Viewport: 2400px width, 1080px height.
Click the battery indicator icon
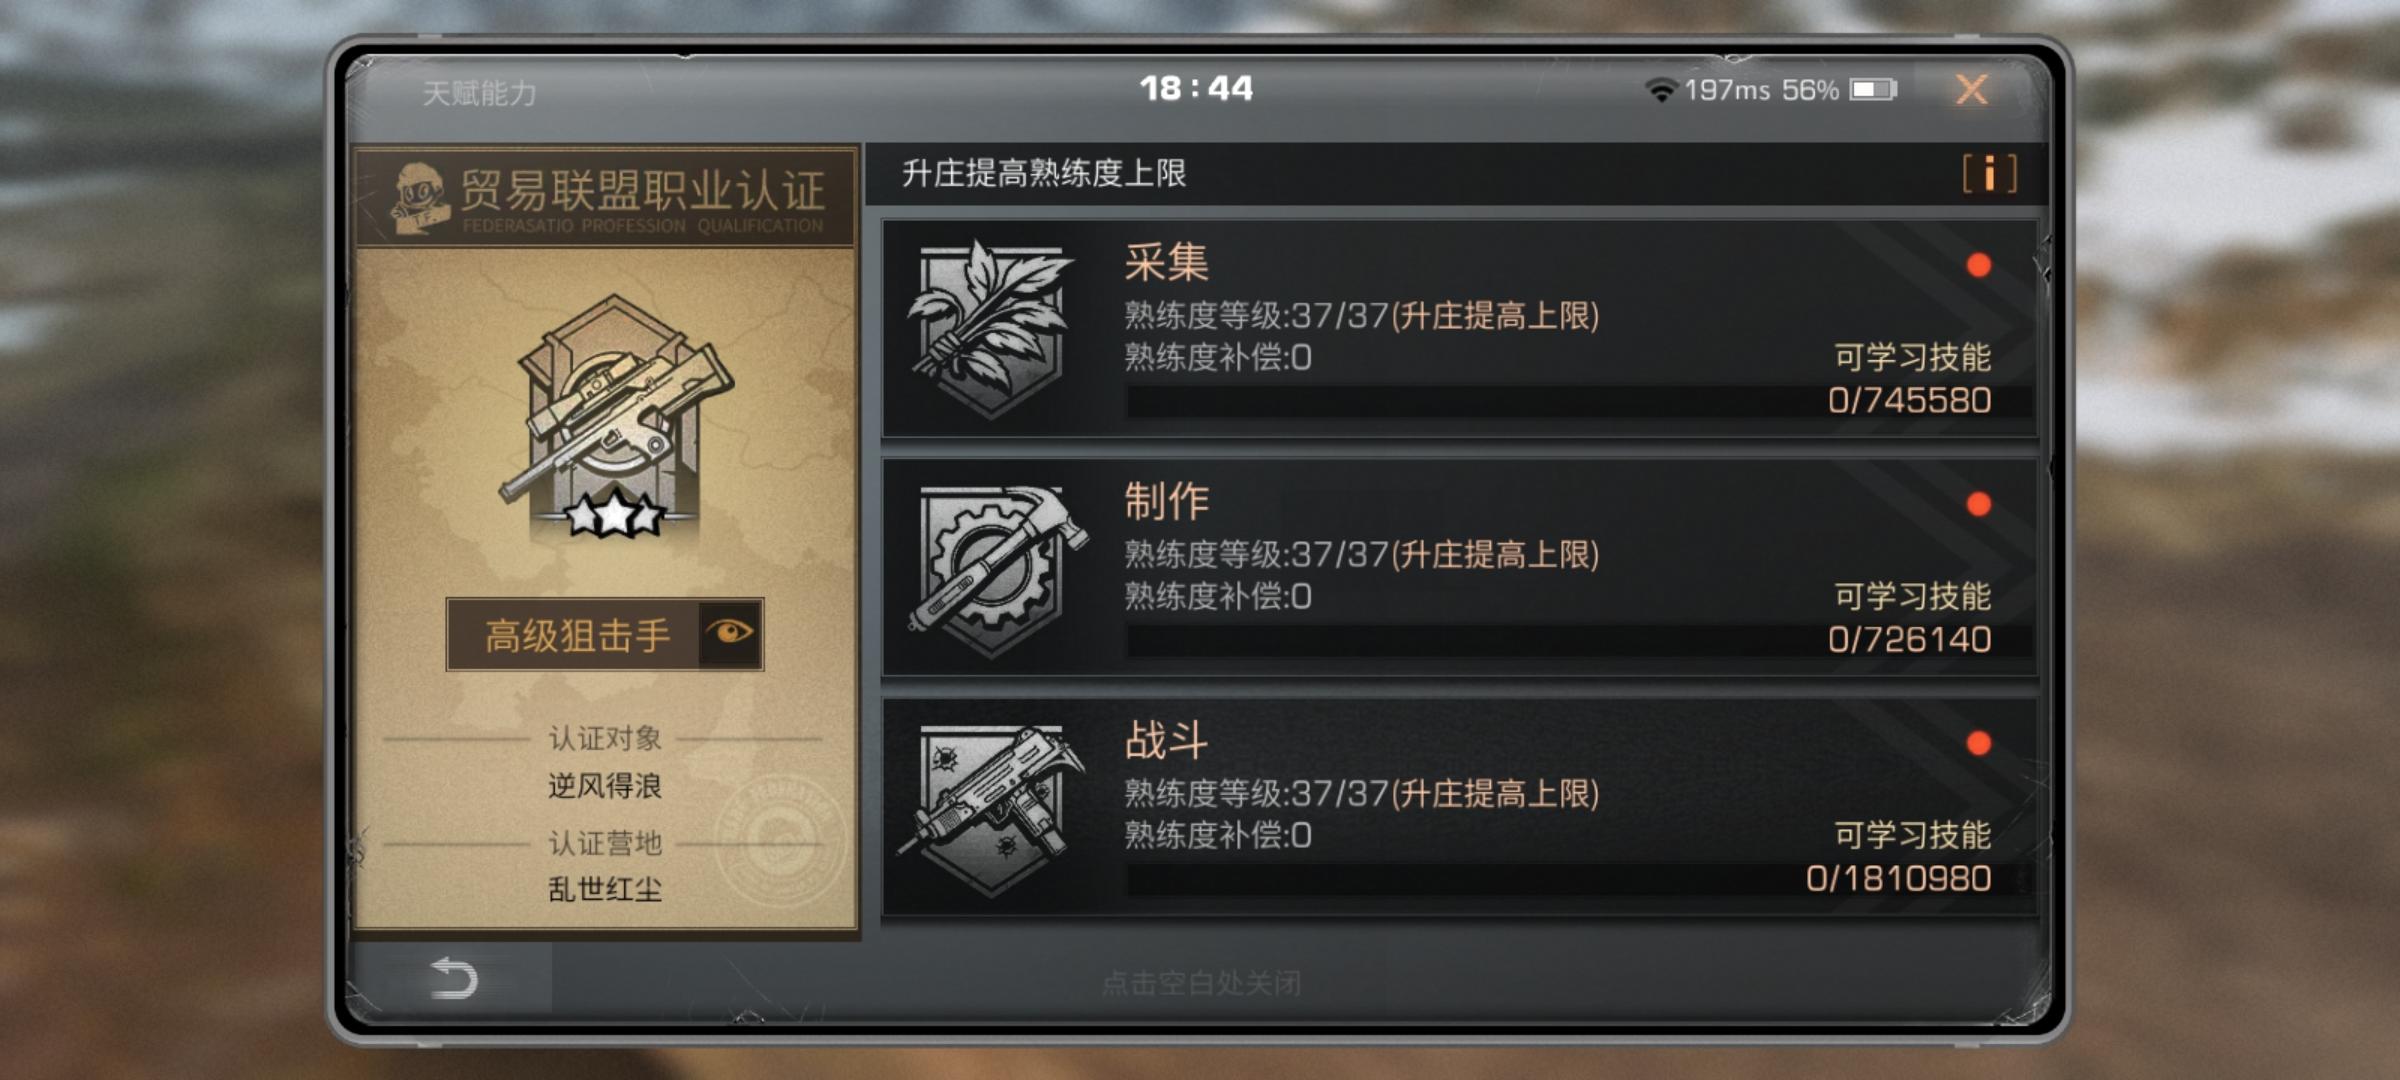[1873, 90]
